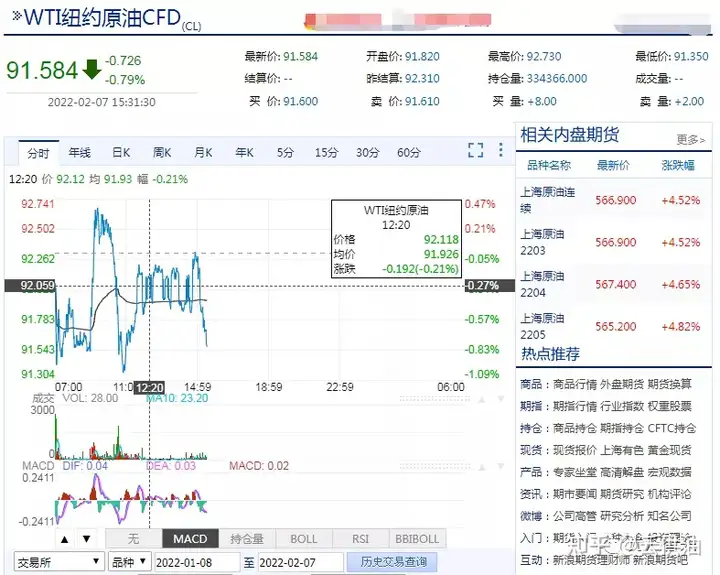Viewport: 720px width, 575px height.
Task: Click the 公司高管 link
Action: 574,516
